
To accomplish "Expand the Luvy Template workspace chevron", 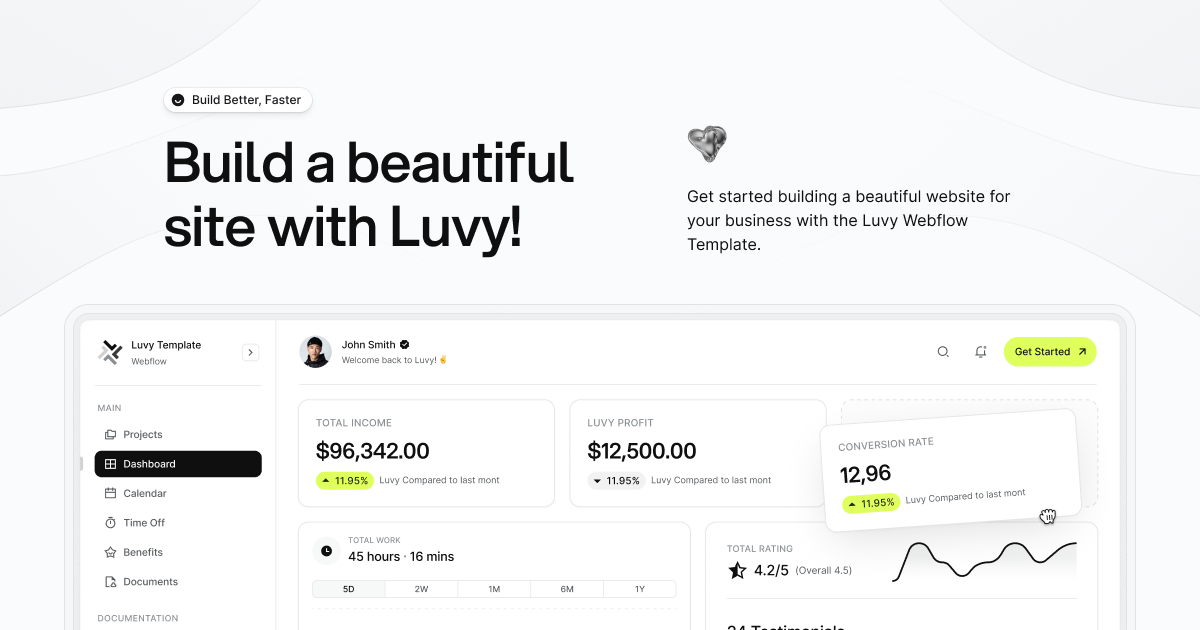I will pos(250,352).
